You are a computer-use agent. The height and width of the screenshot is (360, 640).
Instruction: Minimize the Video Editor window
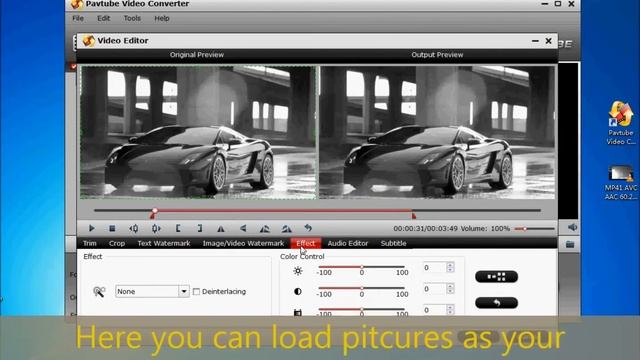click(535, 41)
